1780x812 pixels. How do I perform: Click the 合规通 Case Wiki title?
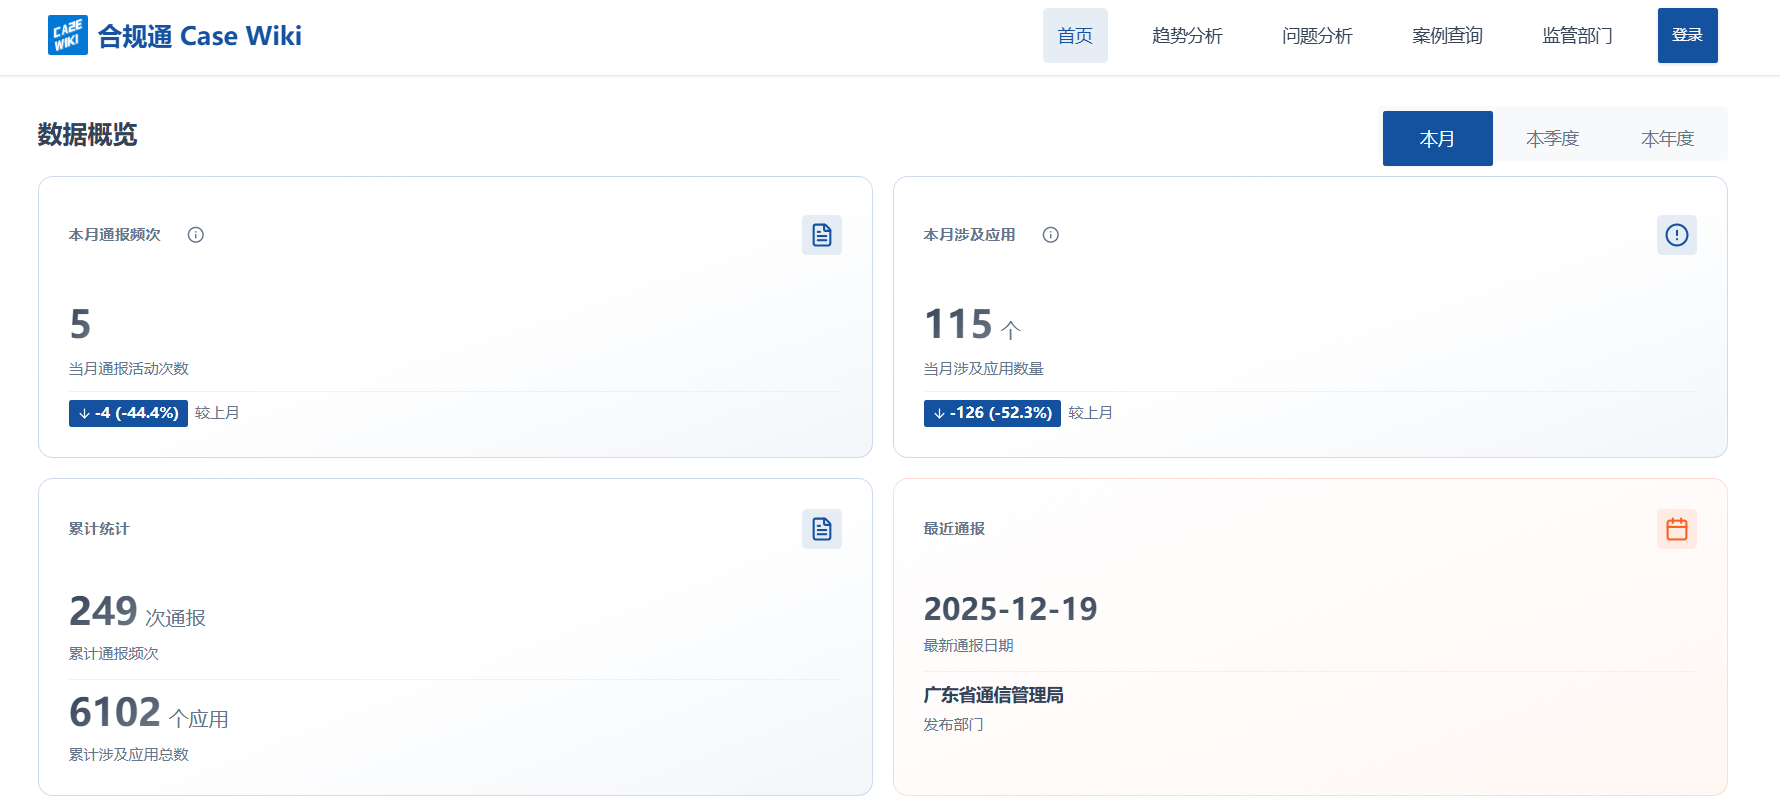(x=200, y=36)
